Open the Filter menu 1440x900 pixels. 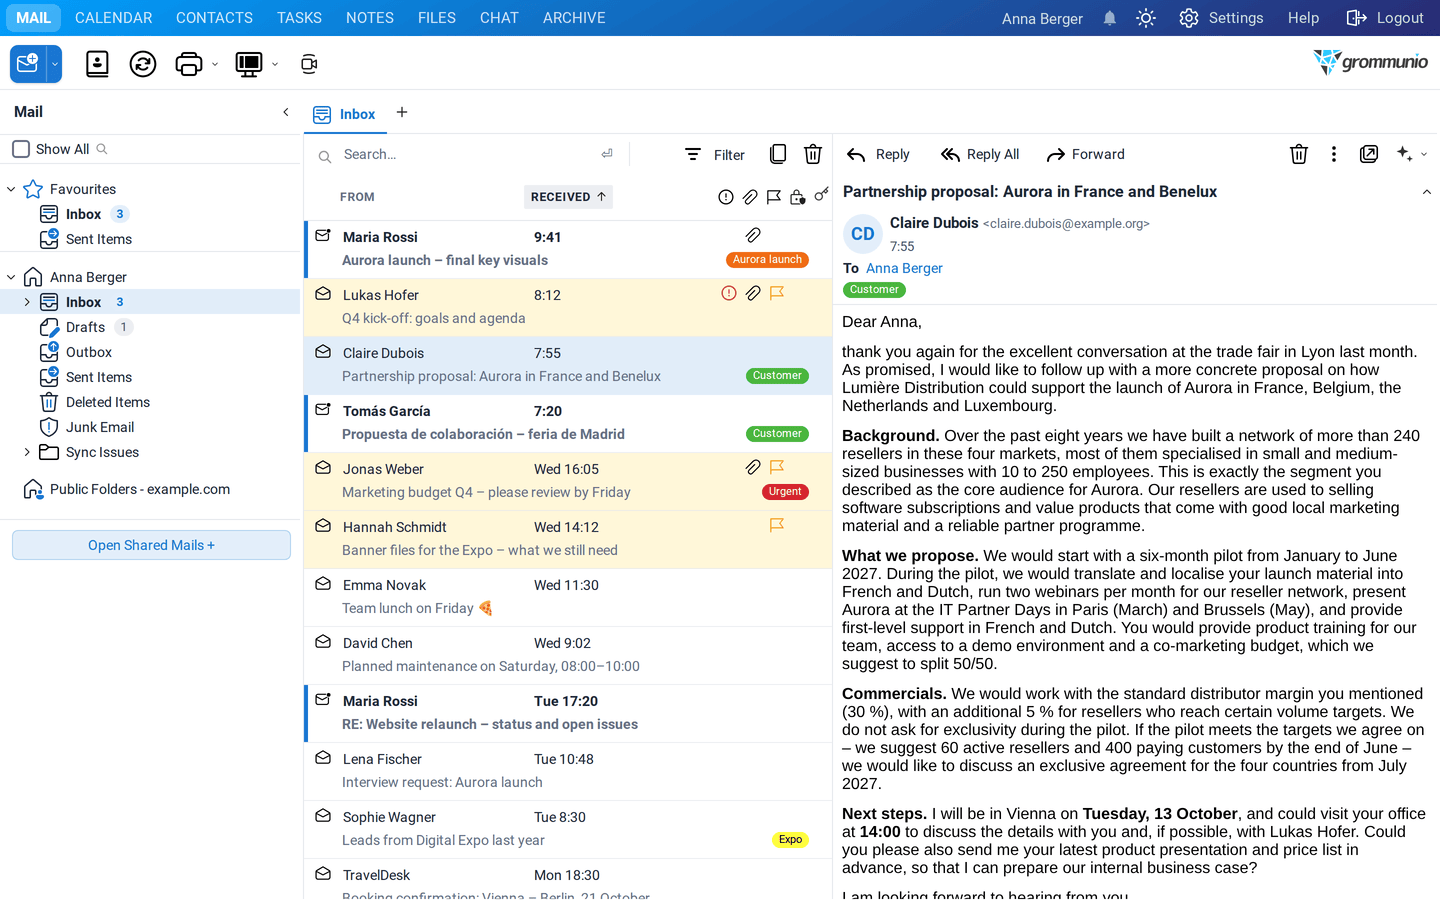coord(715,154)
